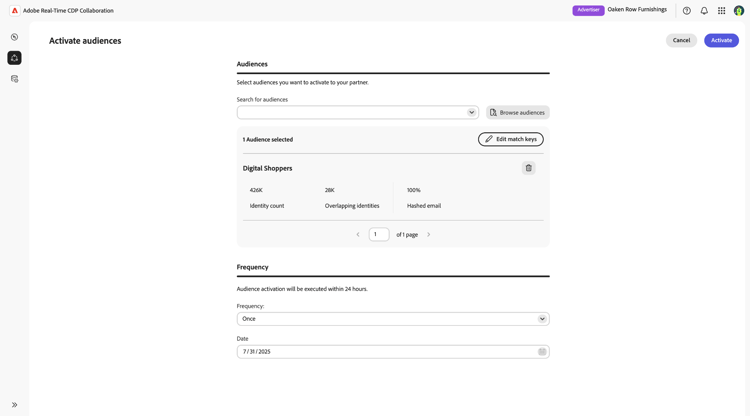Select the highlighted audiences sidebar icon

point(14,58)
